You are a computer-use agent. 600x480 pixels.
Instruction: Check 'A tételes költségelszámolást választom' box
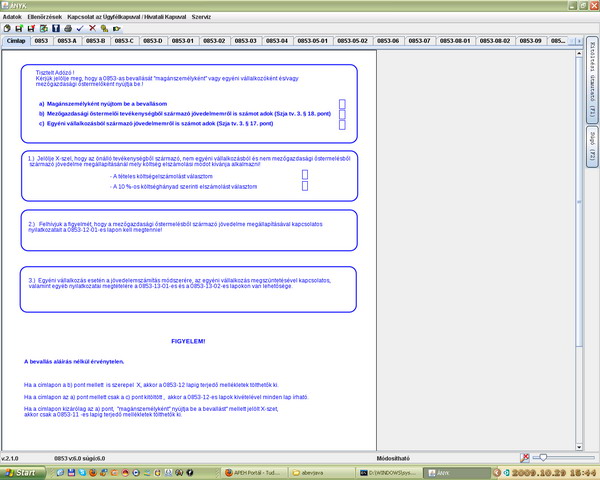coord(305,175)
